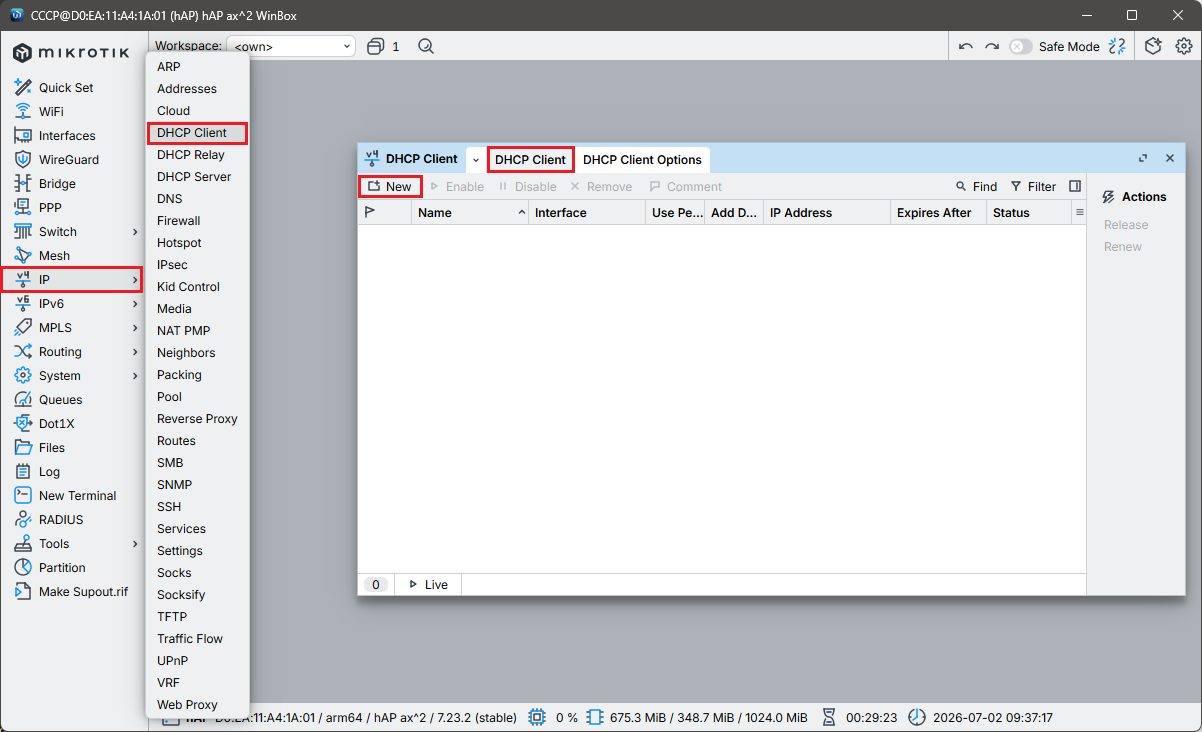Sort by the IP Address column header
Viewport: 1202px width, 732px height.
coord(827,212)
